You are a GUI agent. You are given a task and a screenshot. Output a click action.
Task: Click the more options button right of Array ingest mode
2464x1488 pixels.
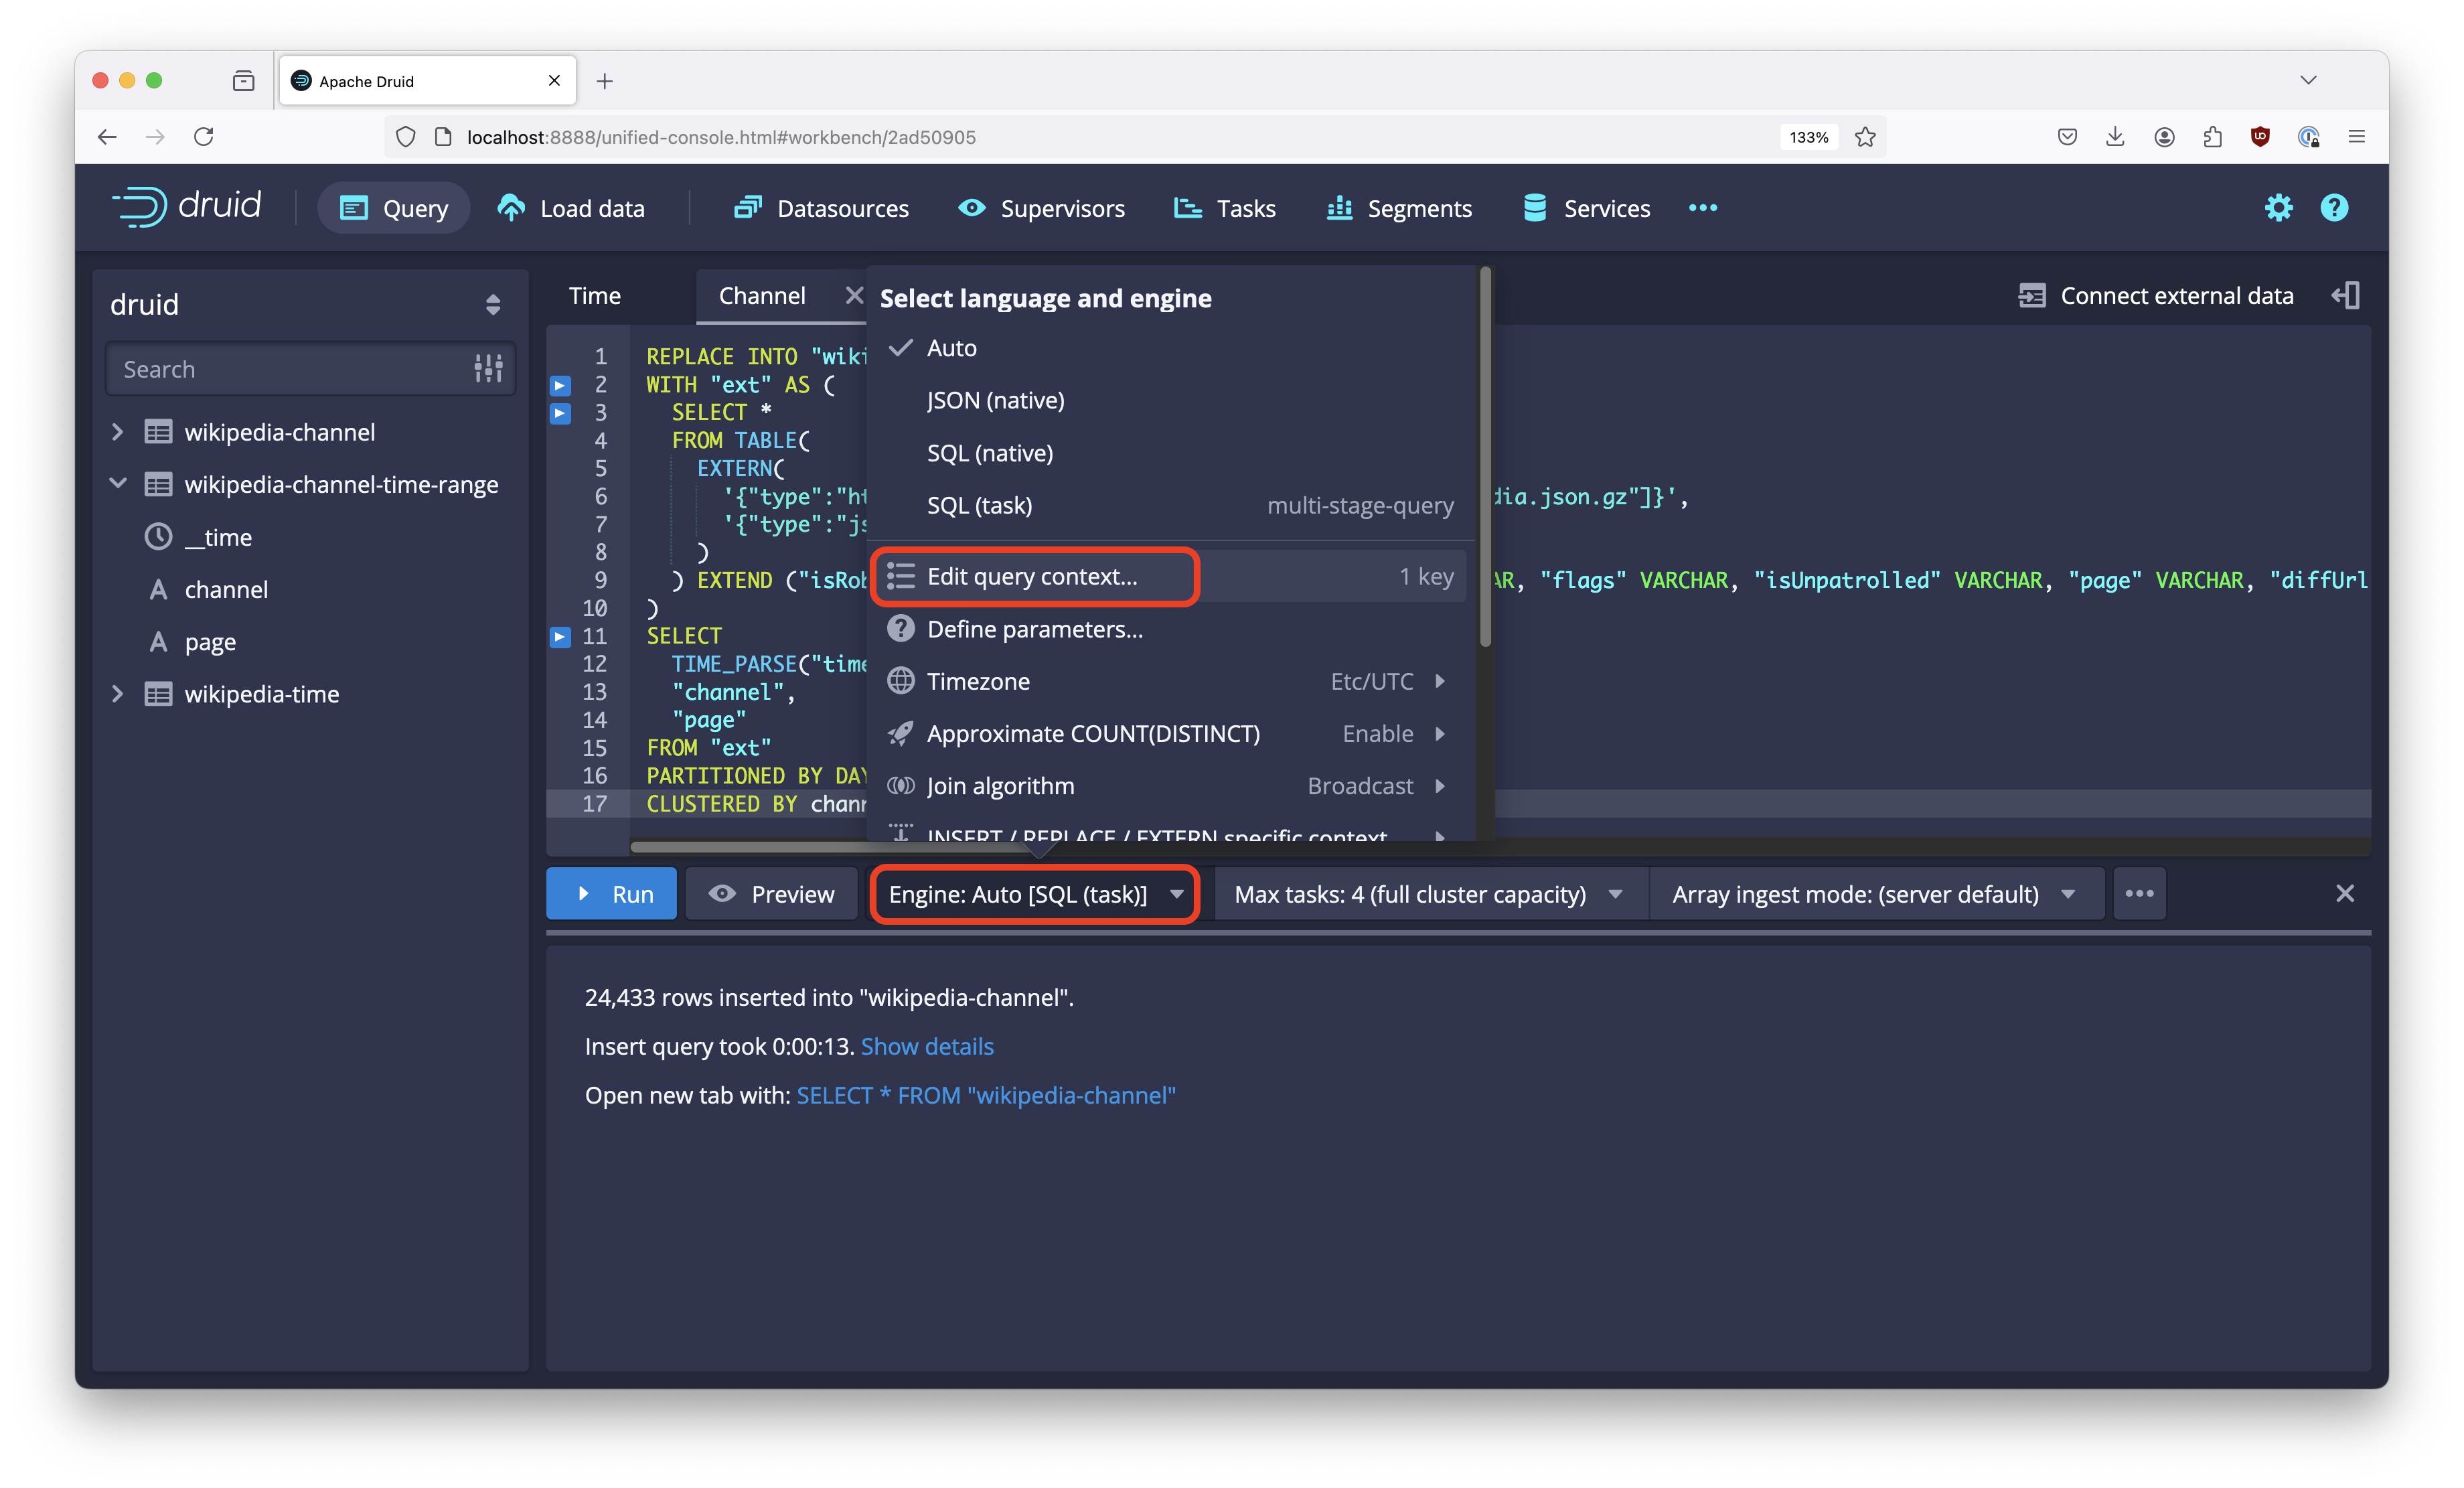2139,893
